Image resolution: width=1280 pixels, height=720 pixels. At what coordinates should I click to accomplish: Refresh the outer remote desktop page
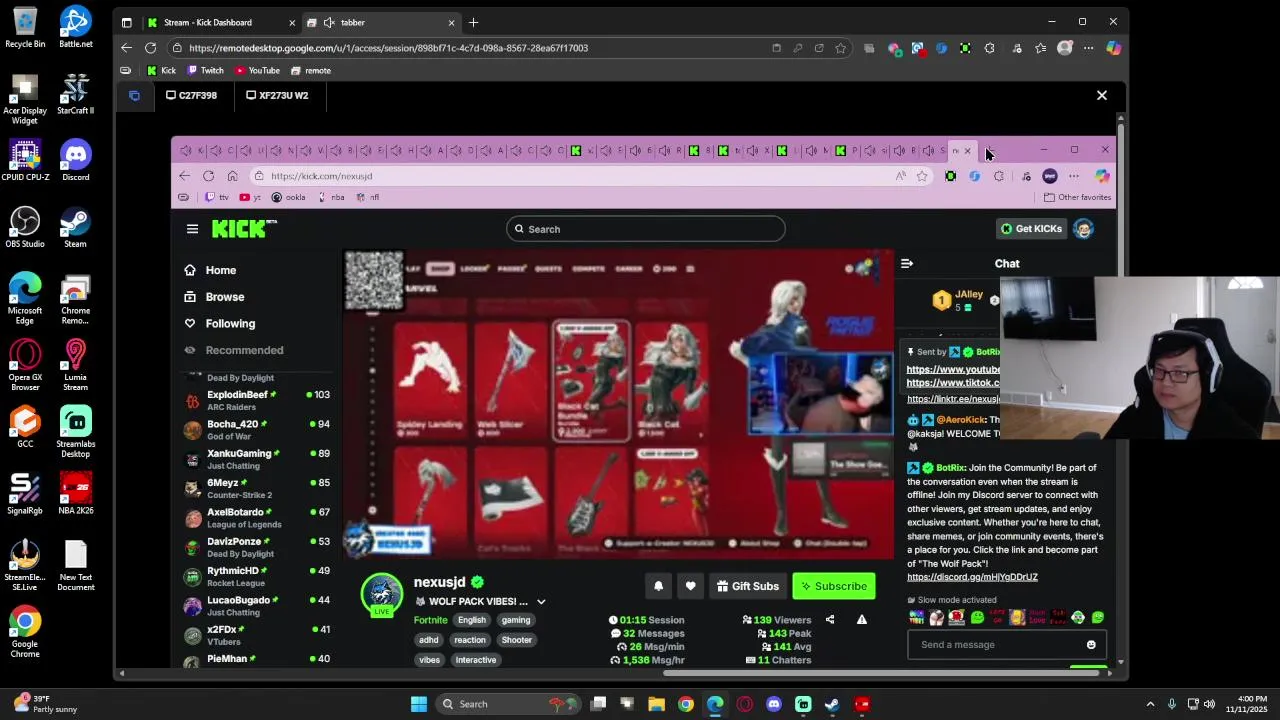[150, 48]
